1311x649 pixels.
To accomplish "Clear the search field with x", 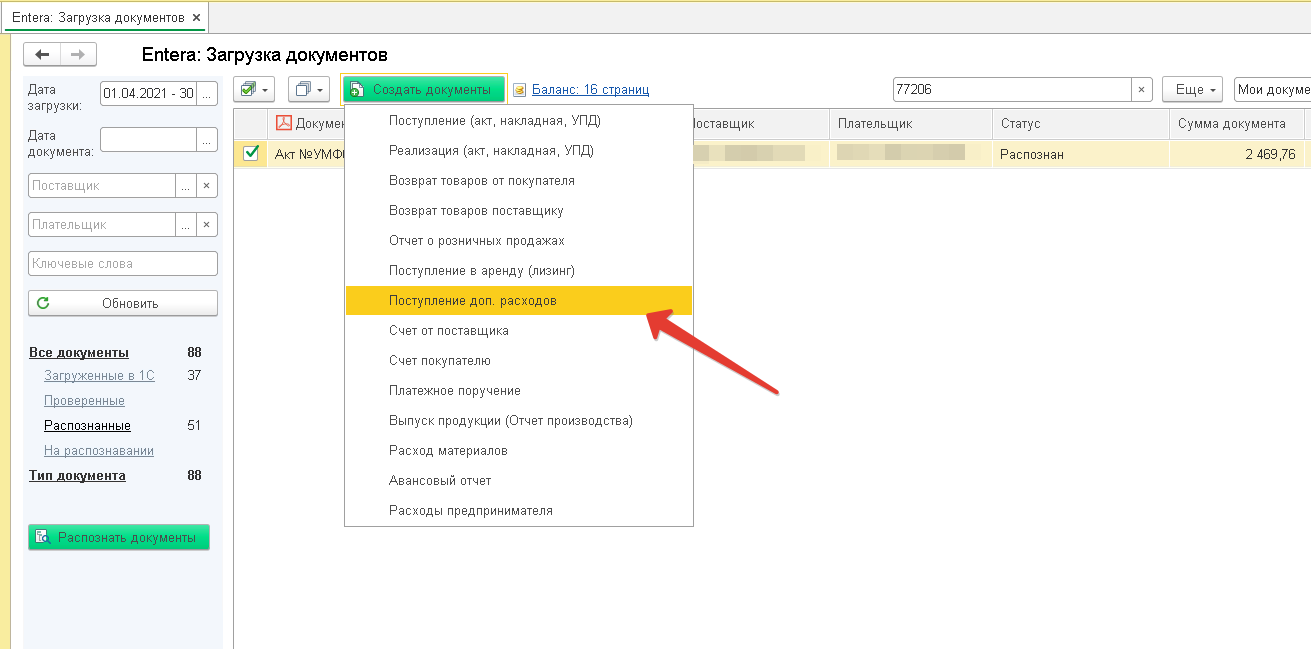I will 1142,90.
